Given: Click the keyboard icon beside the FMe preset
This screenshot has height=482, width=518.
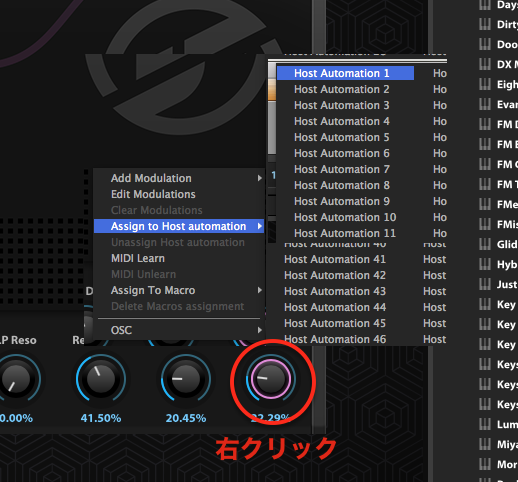Looking at the screenshot, I should coord(485,204).
